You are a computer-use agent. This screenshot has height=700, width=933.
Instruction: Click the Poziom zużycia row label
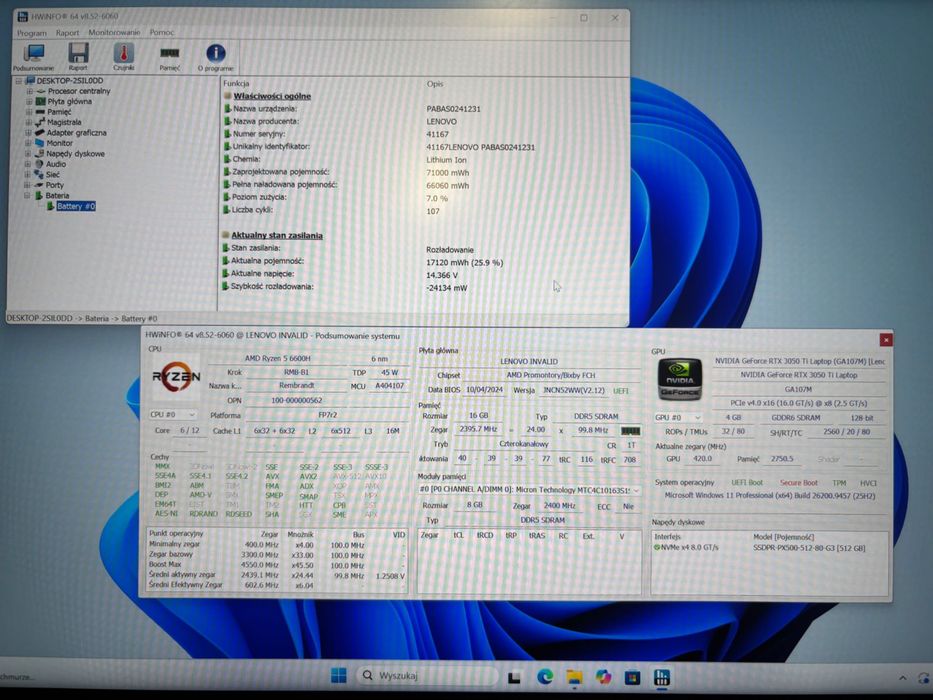pos(259,197)
